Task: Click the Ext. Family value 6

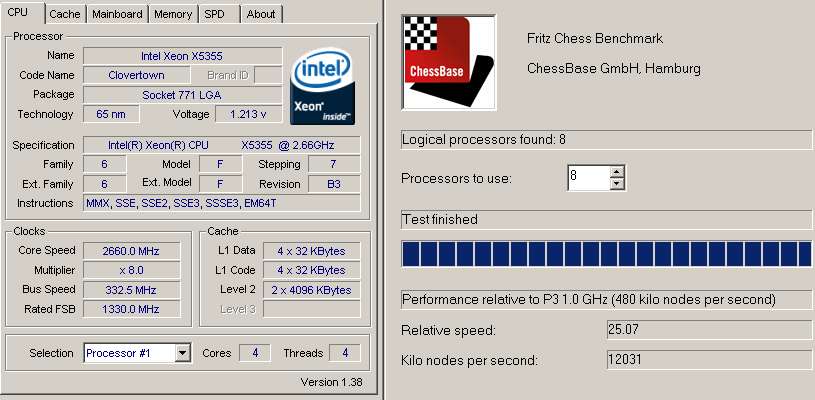Action: 104,184
